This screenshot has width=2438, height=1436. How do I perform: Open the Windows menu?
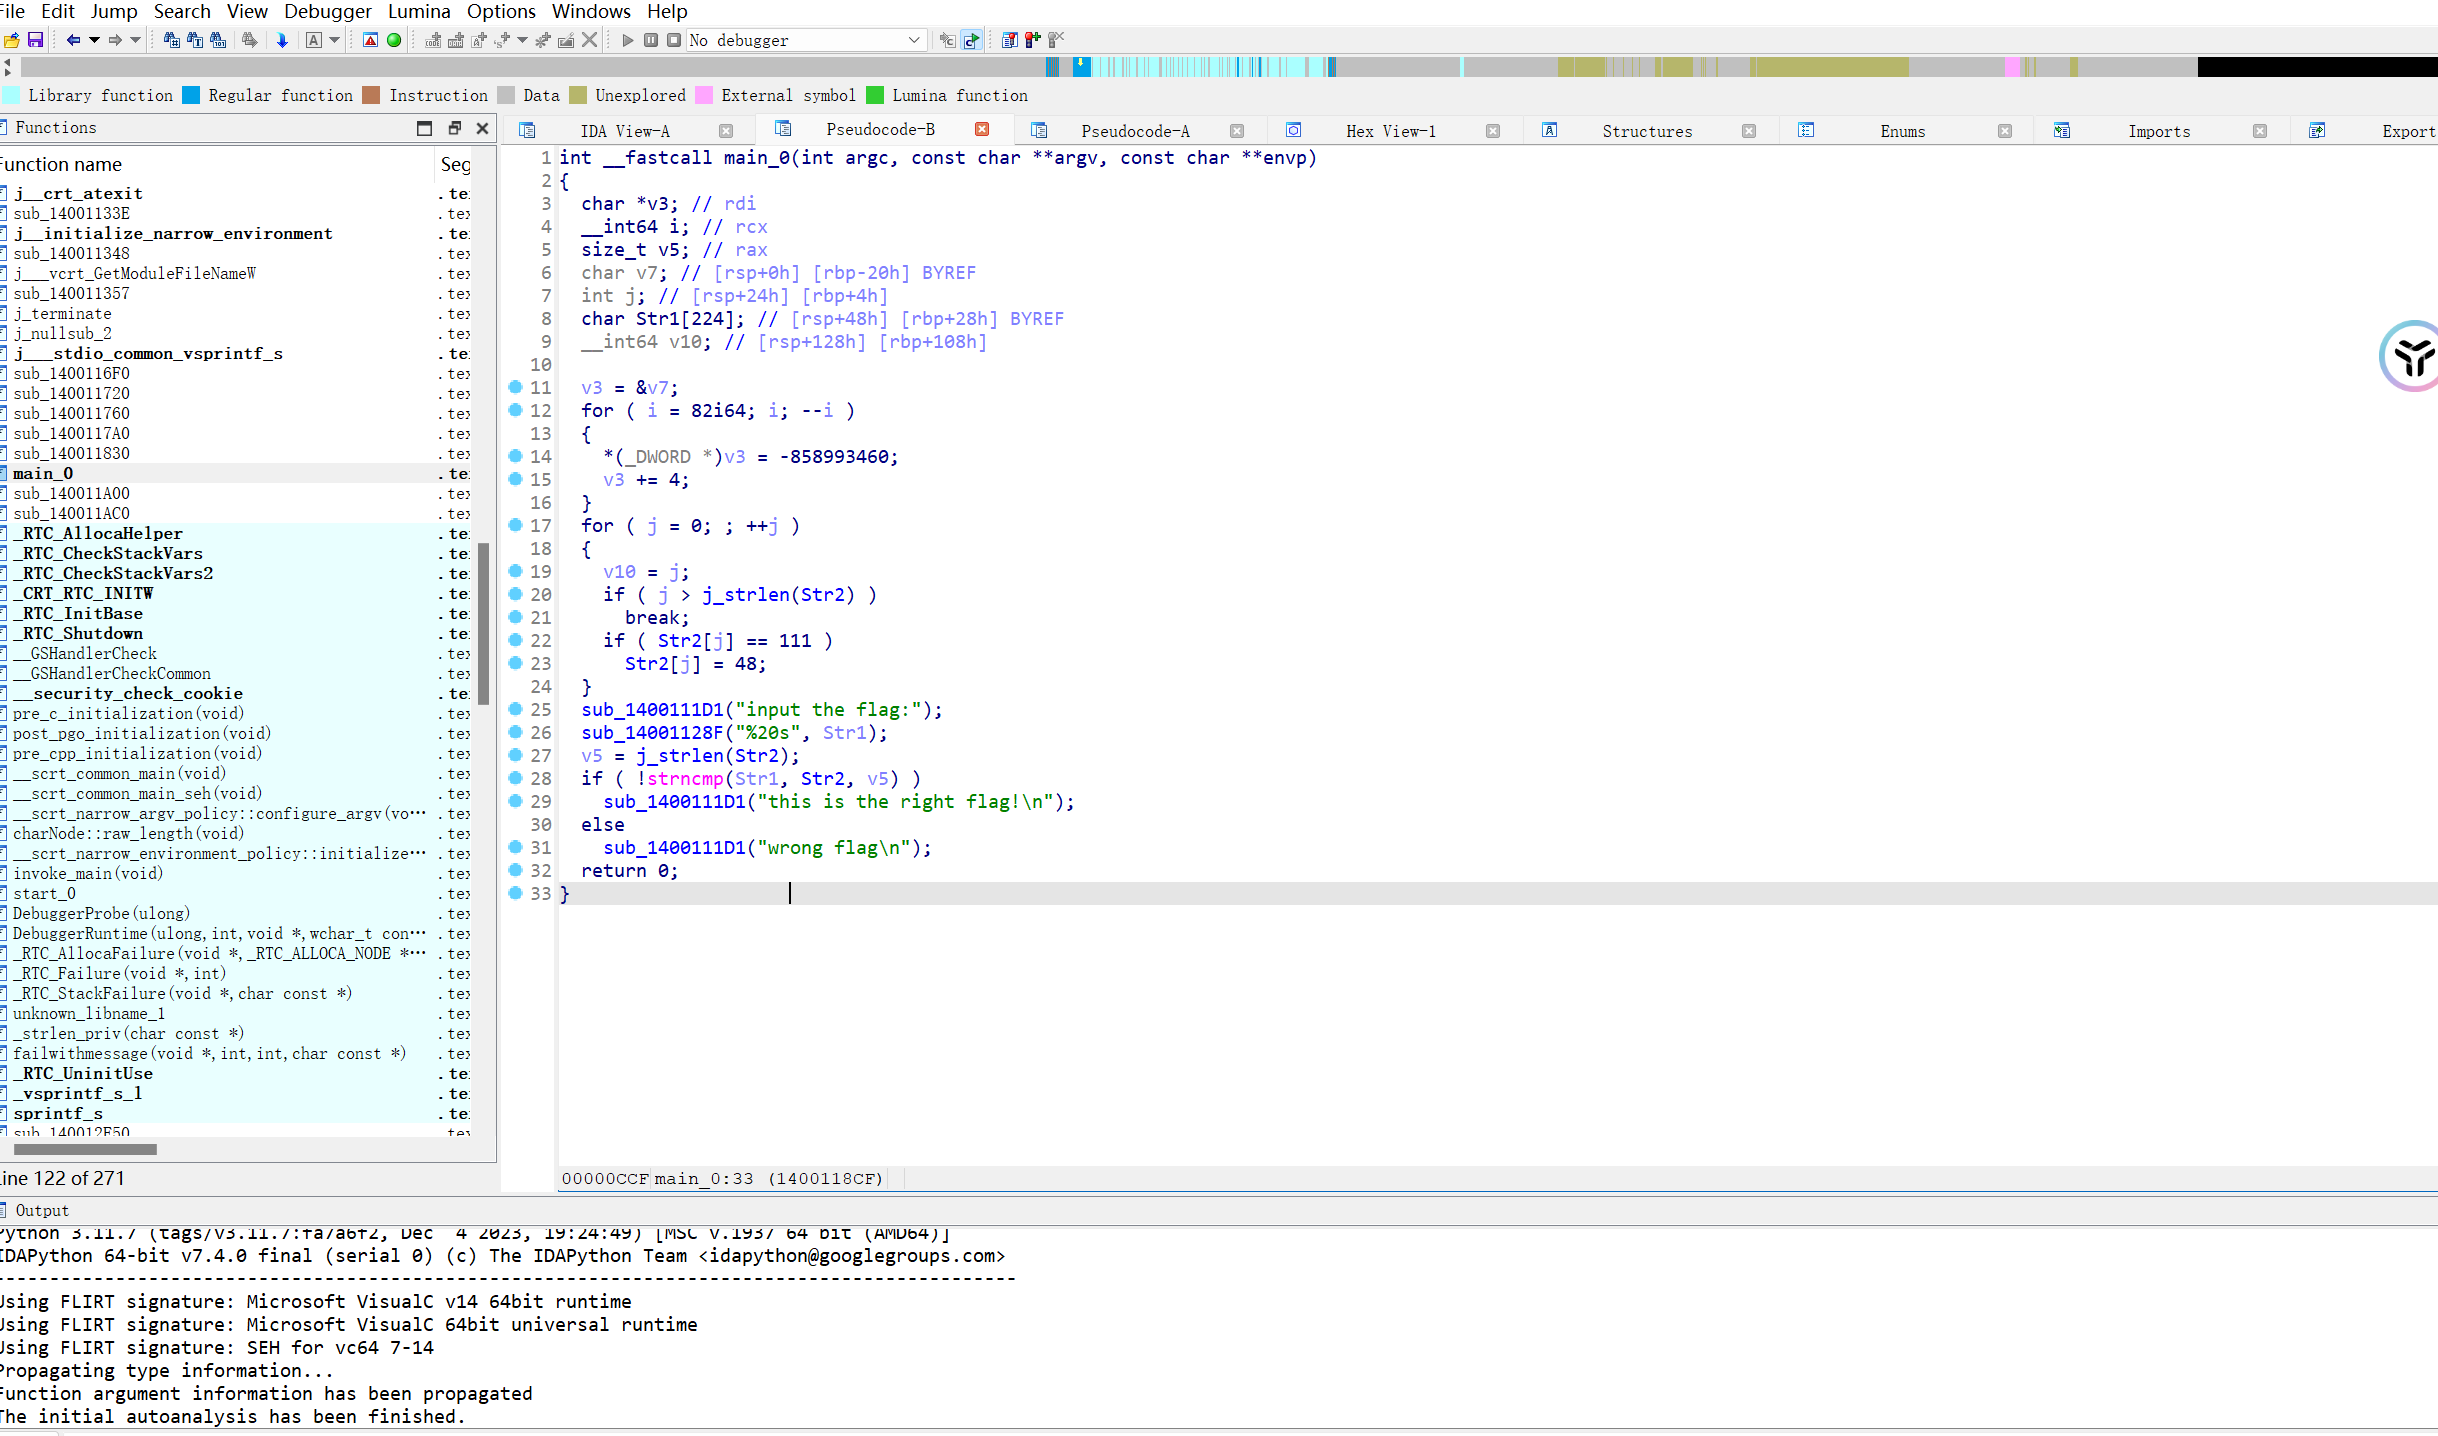click(591, 11)
